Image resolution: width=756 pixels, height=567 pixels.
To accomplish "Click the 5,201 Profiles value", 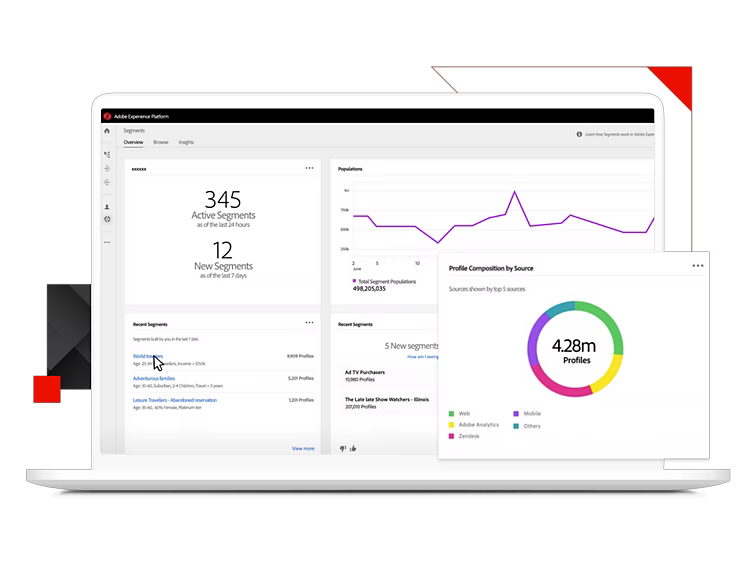I will pos(301,378).
